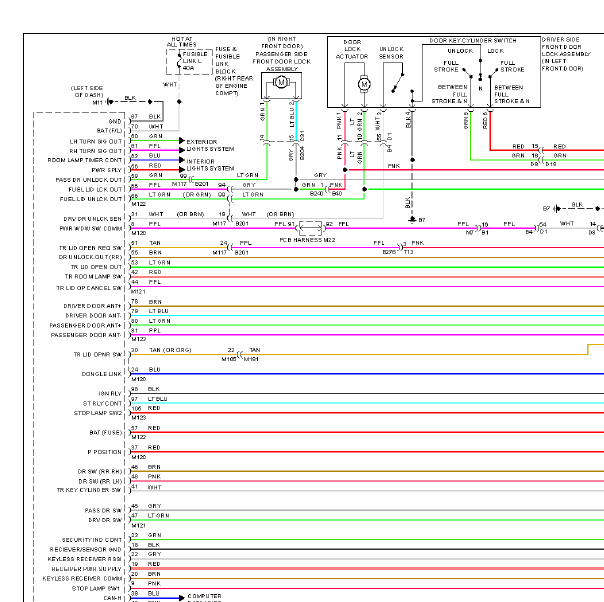Click the 'ST RLY CONT' label
604x602 pixels.
click(102, 404)
